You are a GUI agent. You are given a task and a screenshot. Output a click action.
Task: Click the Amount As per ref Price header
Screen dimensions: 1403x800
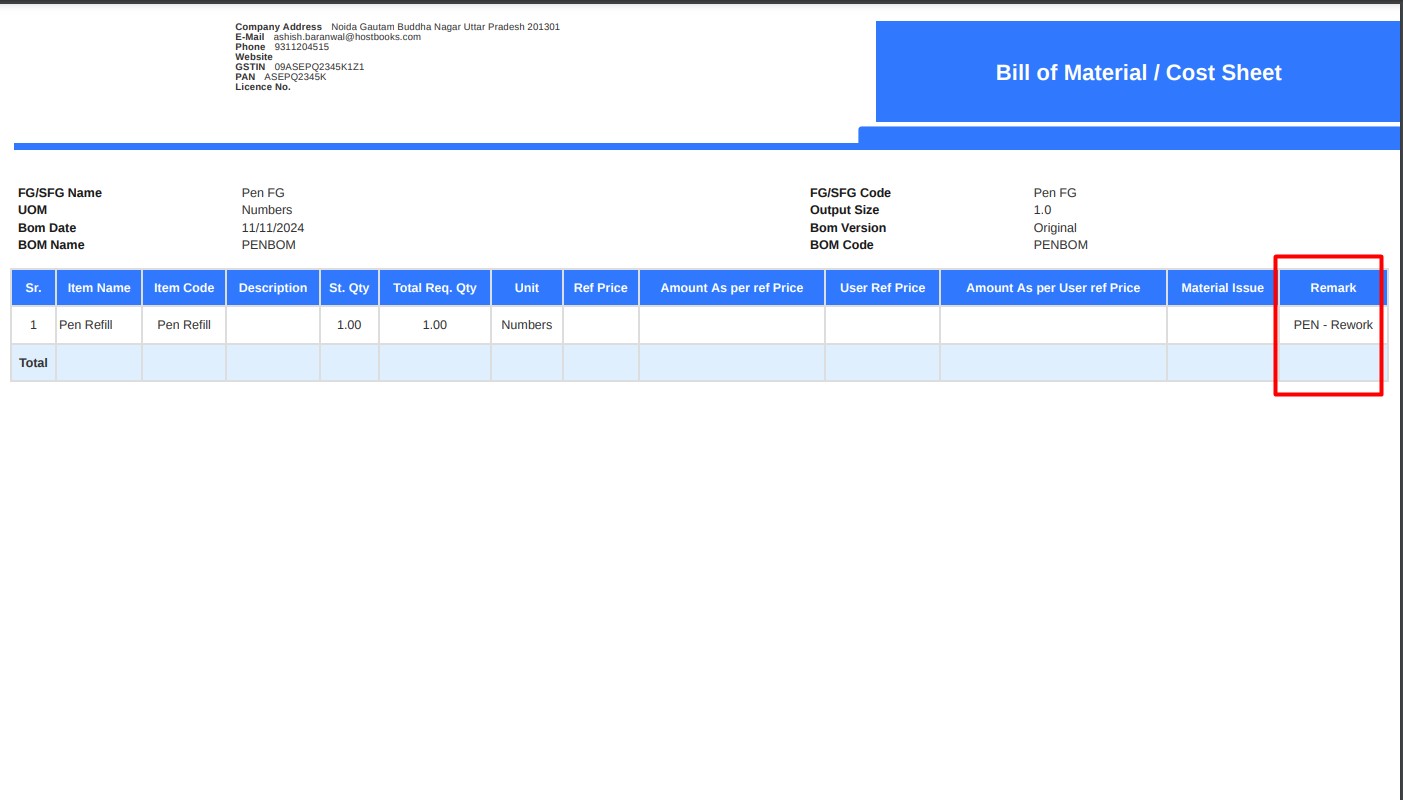tap(732, 288)
